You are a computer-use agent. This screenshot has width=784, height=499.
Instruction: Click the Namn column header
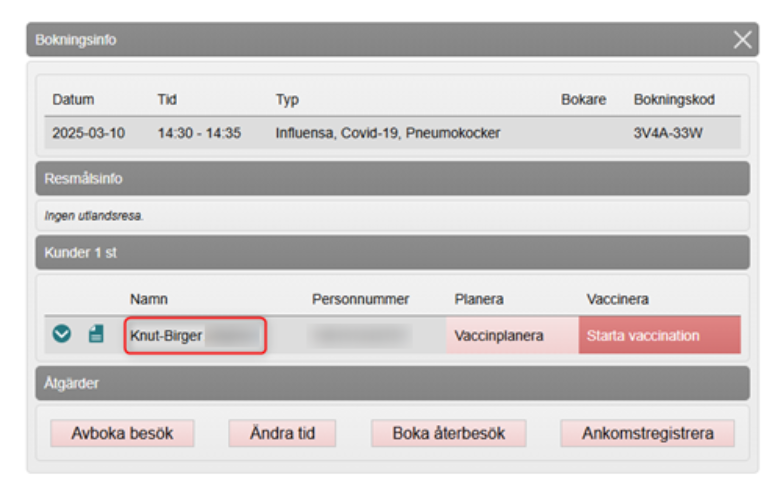pos(148,299)
